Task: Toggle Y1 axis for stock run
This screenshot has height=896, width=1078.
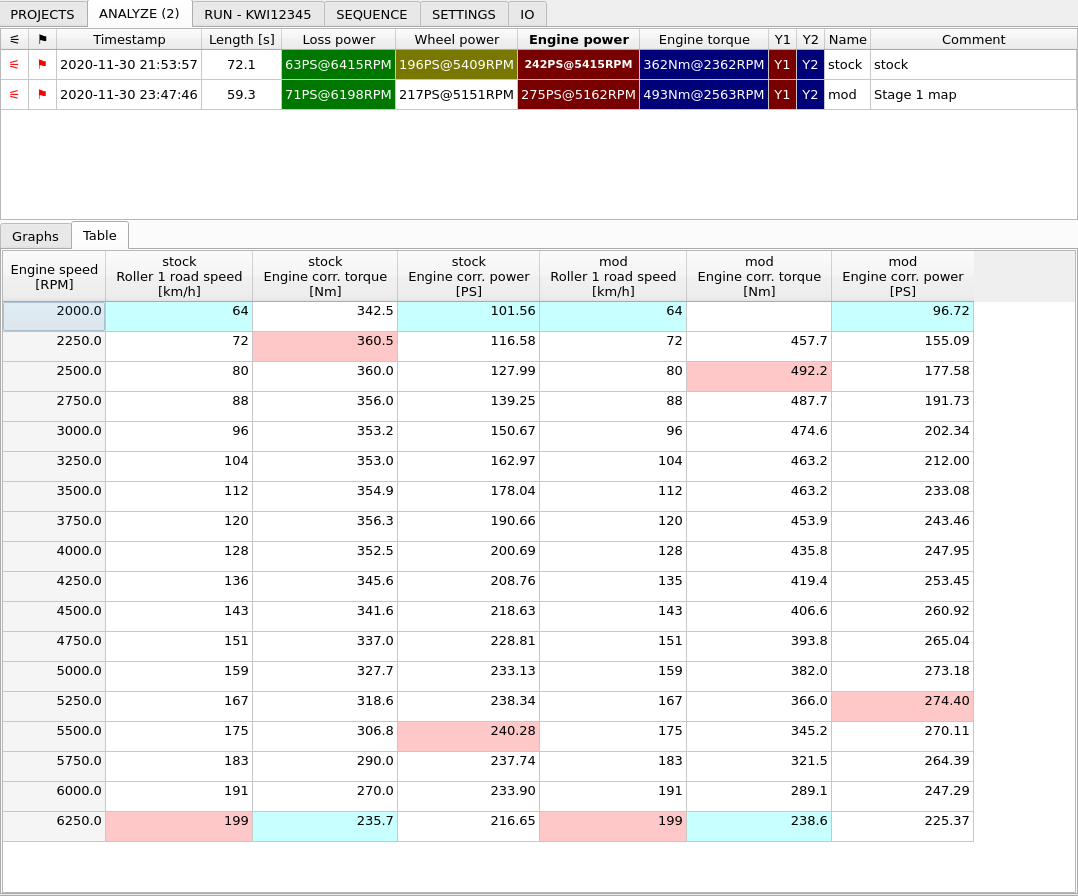Action: (782, 65)
